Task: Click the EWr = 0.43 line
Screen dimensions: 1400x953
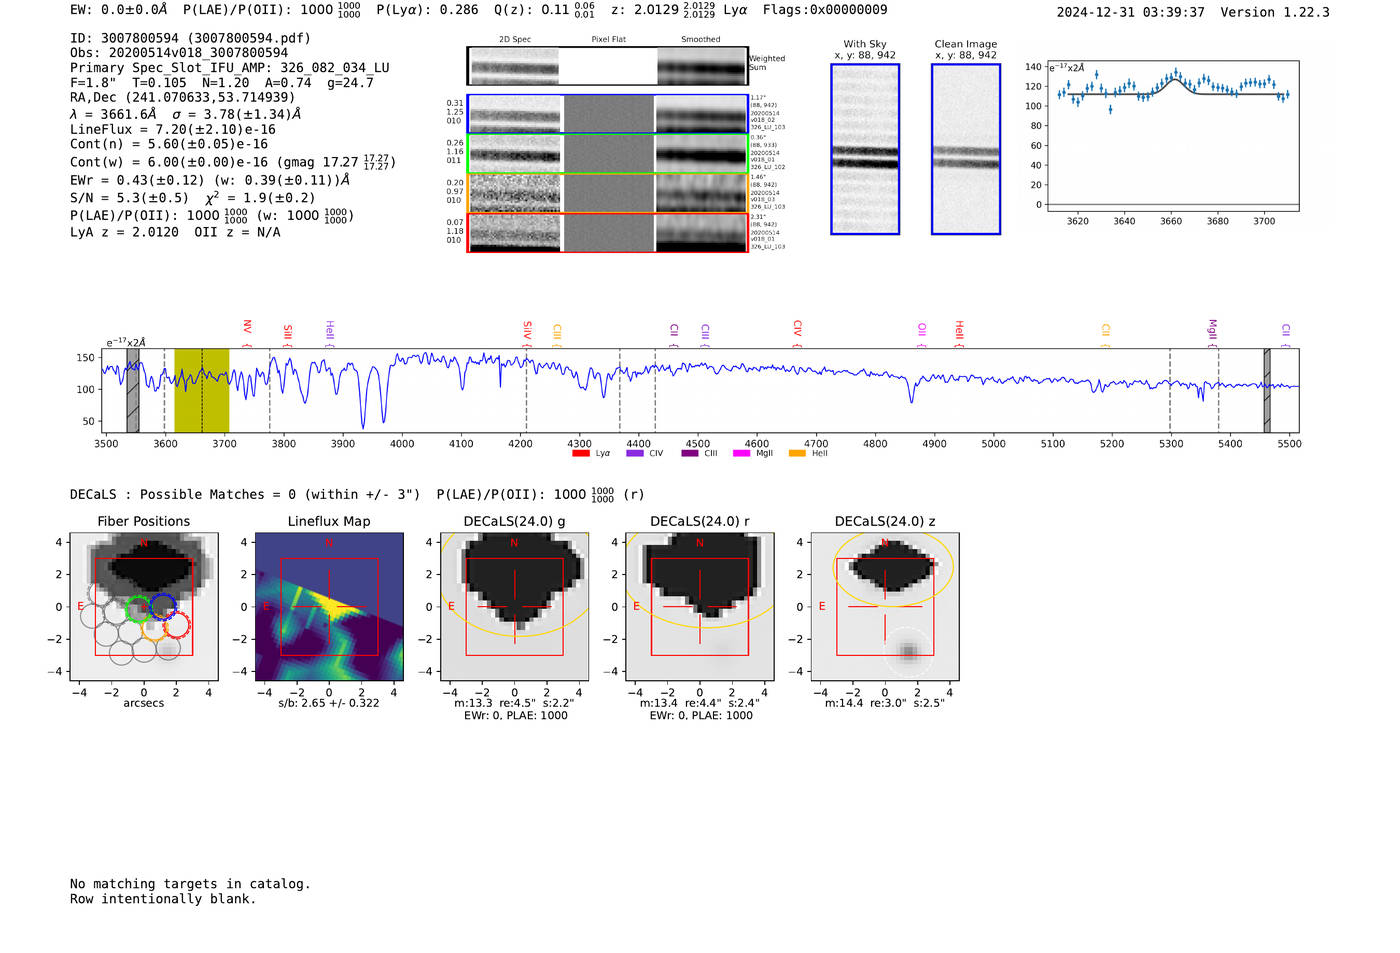Action: click(x=210, y=181)
